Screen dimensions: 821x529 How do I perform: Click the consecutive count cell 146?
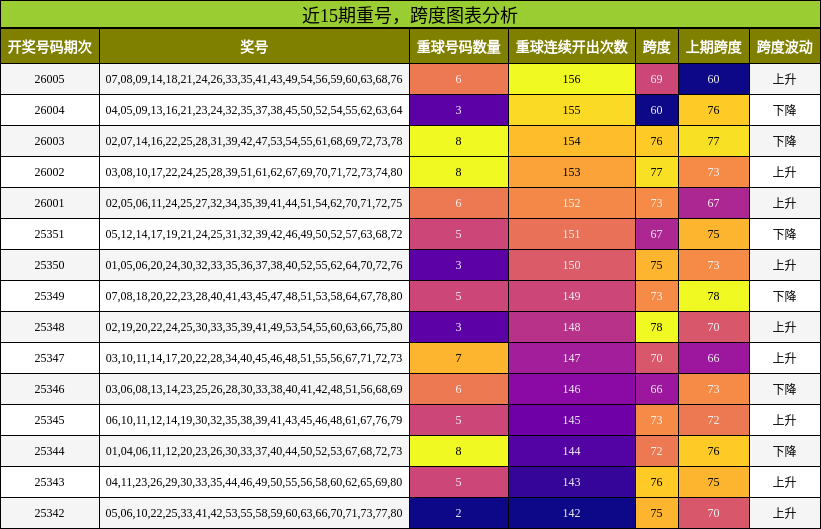[572, 389]
